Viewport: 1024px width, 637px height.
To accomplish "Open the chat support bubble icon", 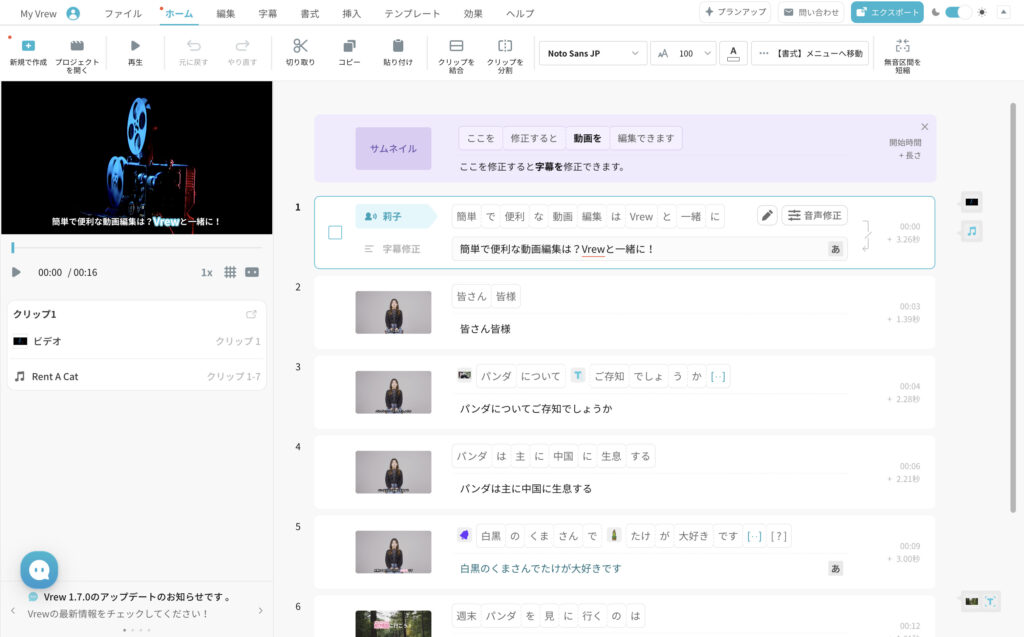I will pos(39,570).
